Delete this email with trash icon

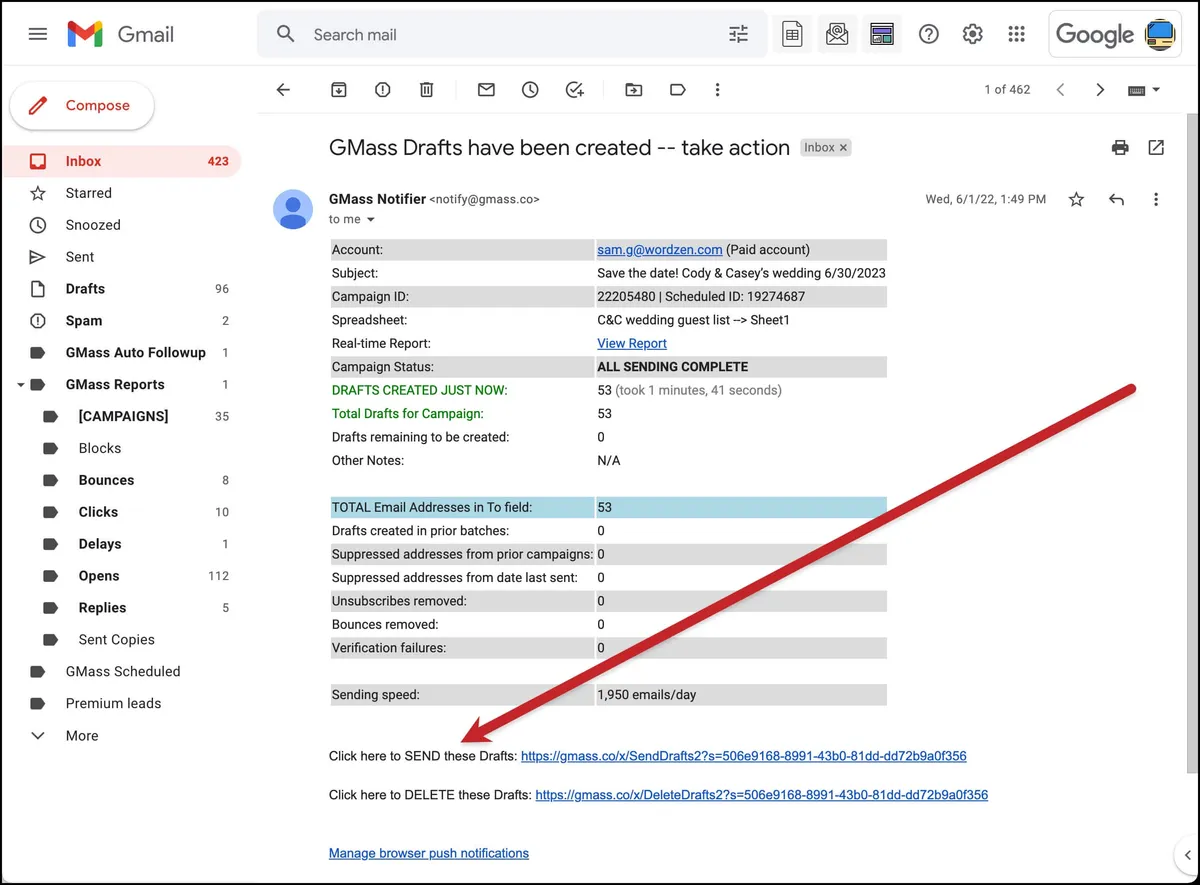pyautogui.click(x=427, y=90)
